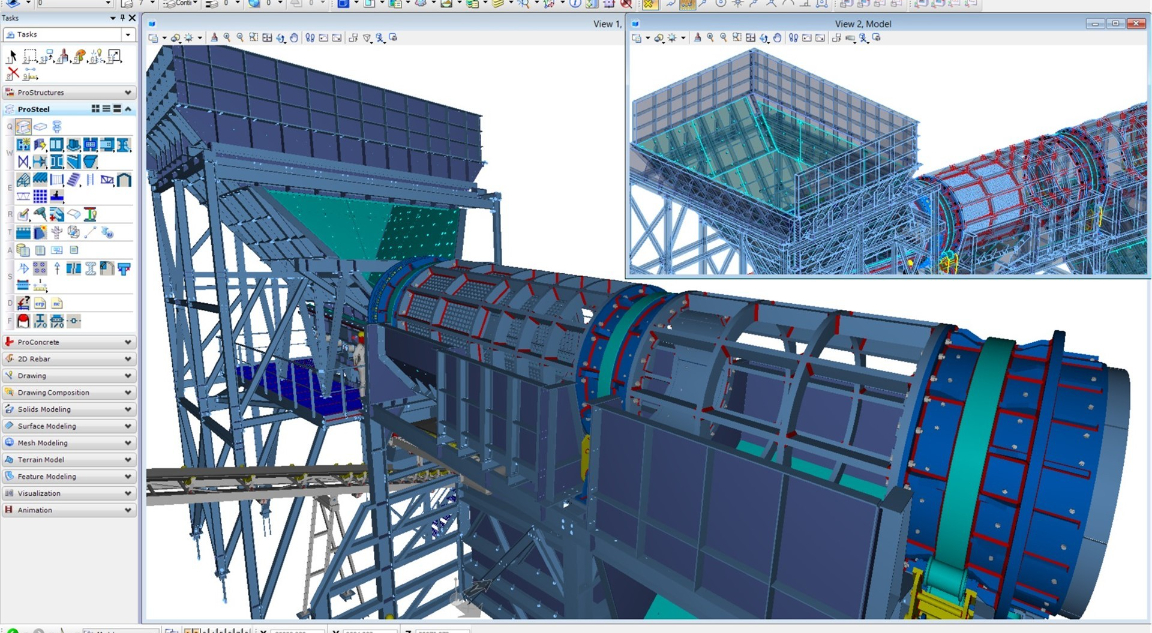The height and width of the screenshot is (633, 1152).
Task: Open the Tasks panel options arrow
Action: (x=112, y=18)
